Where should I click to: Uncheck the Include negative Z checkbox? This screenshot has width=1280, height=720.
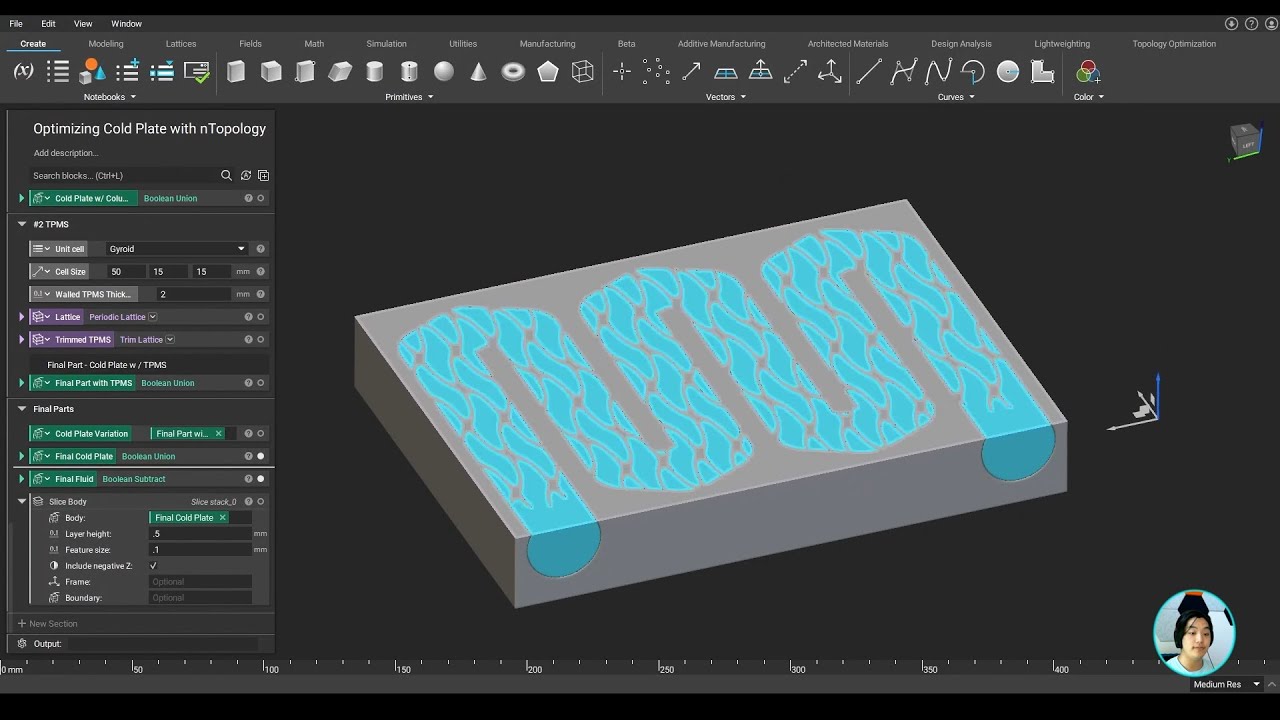tap(153, 566)
